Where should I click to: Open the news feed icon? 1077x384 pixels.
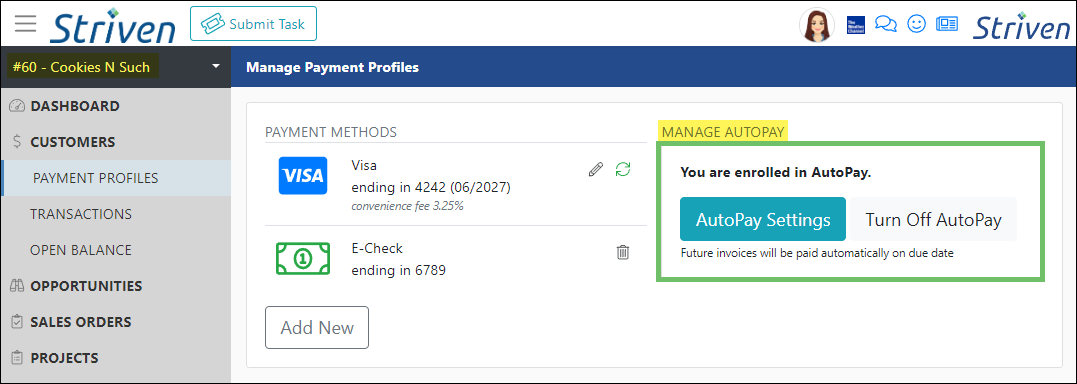tap(948, 25)
